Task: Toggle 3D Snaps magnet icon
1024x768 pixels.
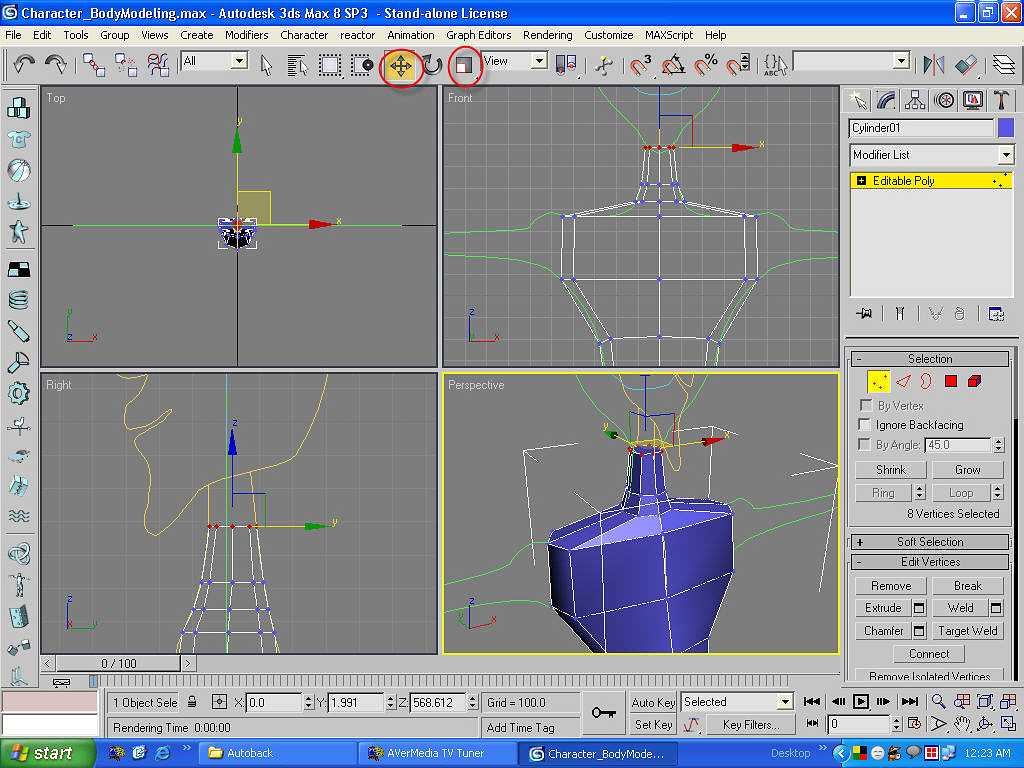Action: 641,65
